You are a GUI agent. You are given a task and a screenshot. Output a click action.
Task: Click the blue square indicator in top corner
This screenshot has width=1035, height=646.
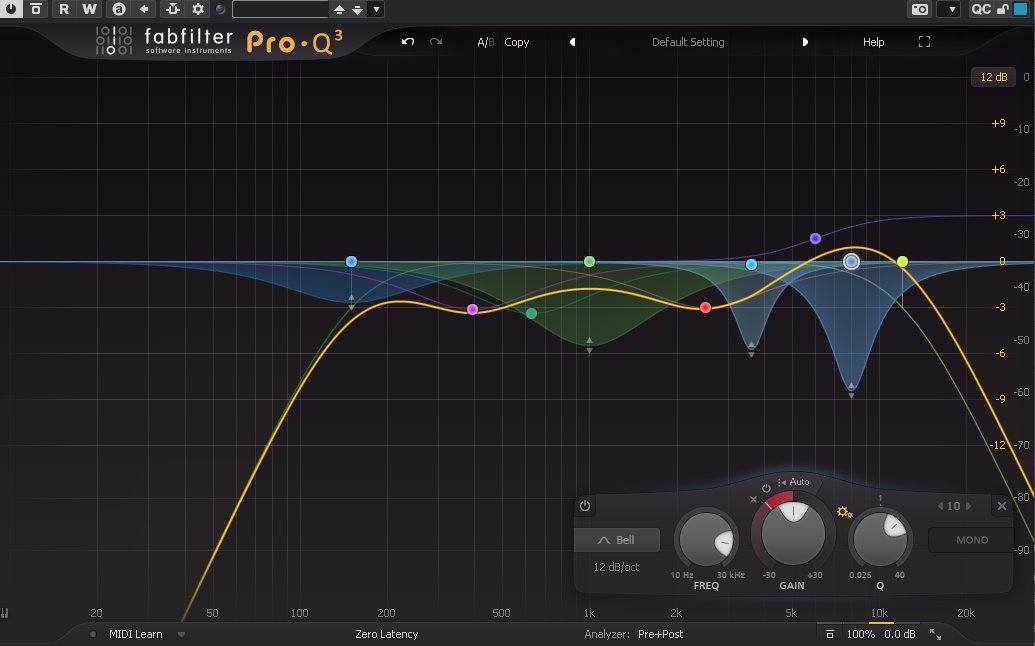tap(1020, 9)
